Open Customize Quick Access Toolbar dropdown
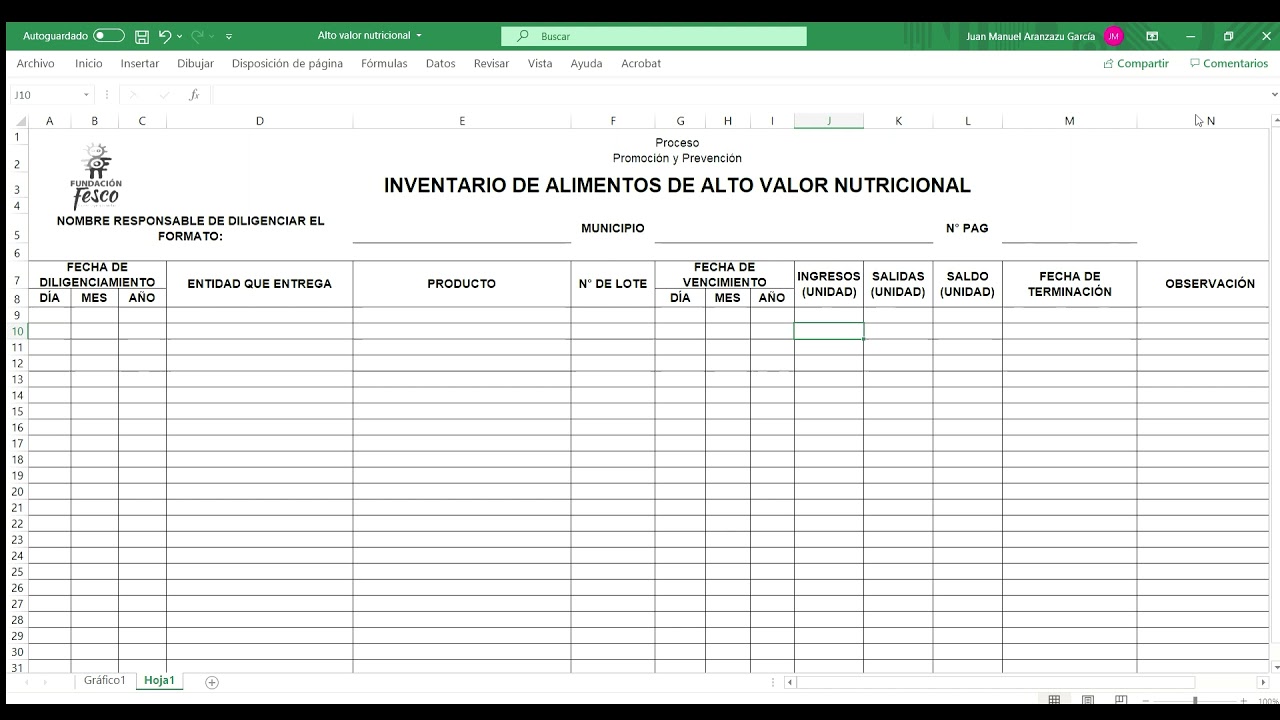Image resolution: width=1280 pixels, height=720 pixels. pos(229,36)
